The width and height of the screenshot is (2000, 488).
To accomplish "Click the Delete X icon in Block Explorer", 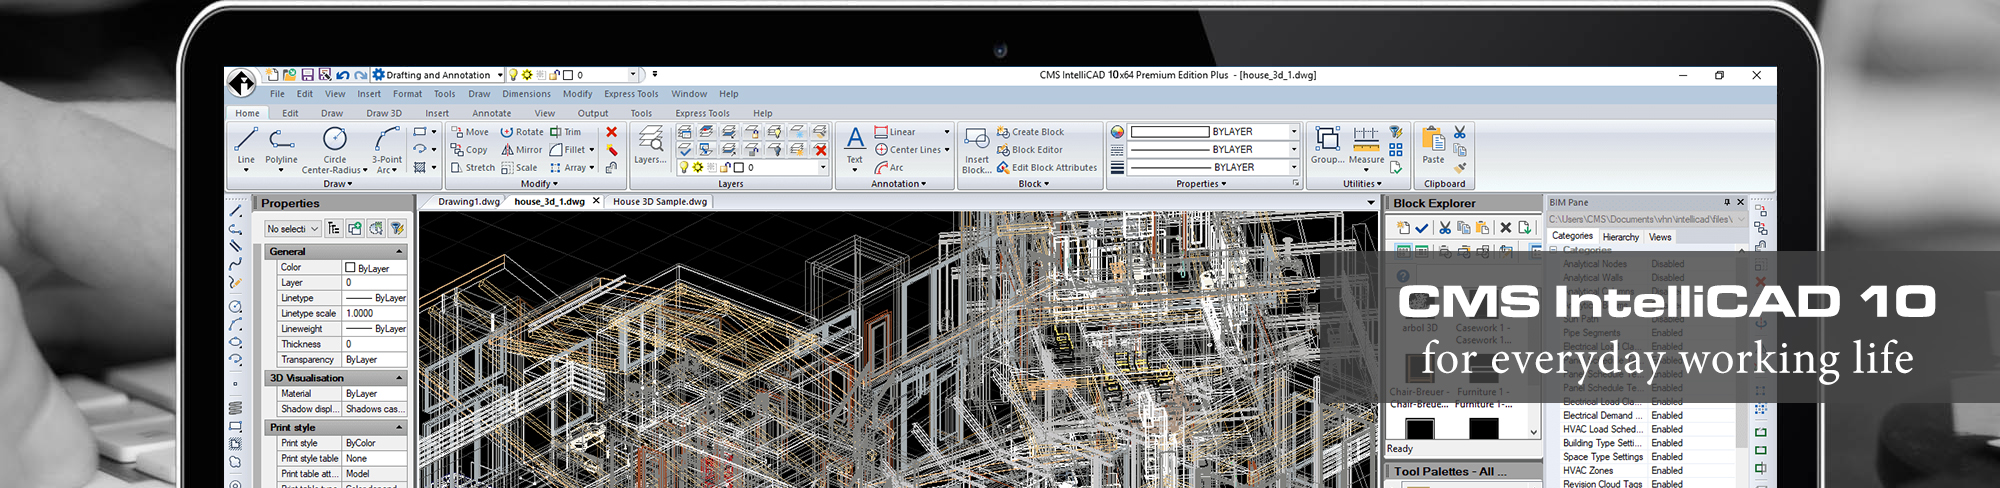I will click(x=1505, y=228).
